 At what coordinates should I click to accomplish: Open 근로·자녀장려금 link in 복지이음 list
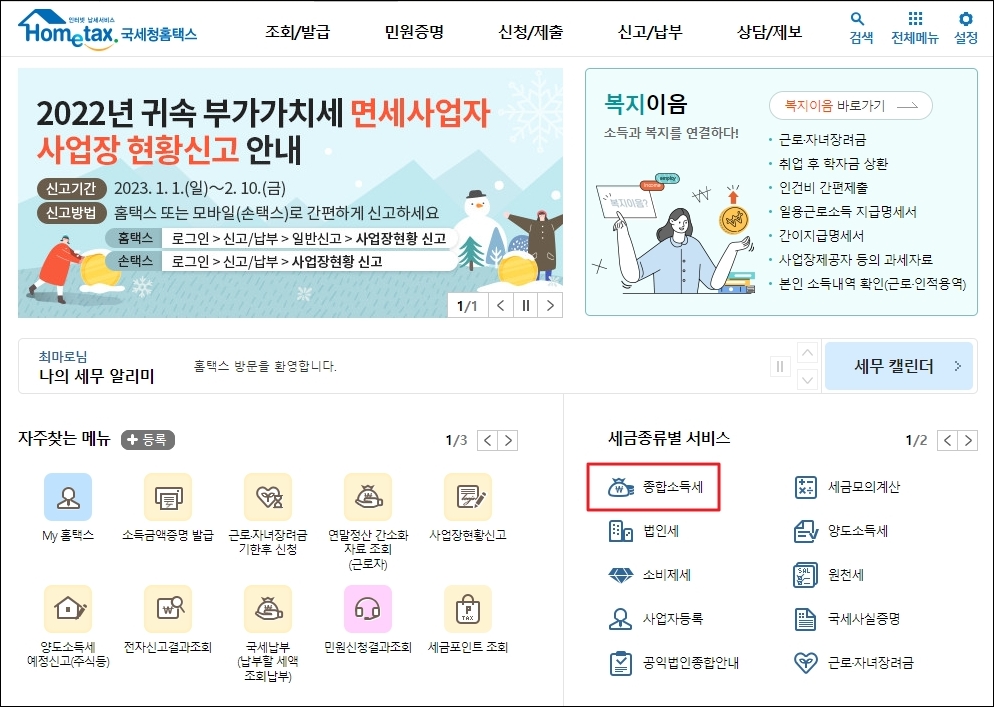point(822,140)
